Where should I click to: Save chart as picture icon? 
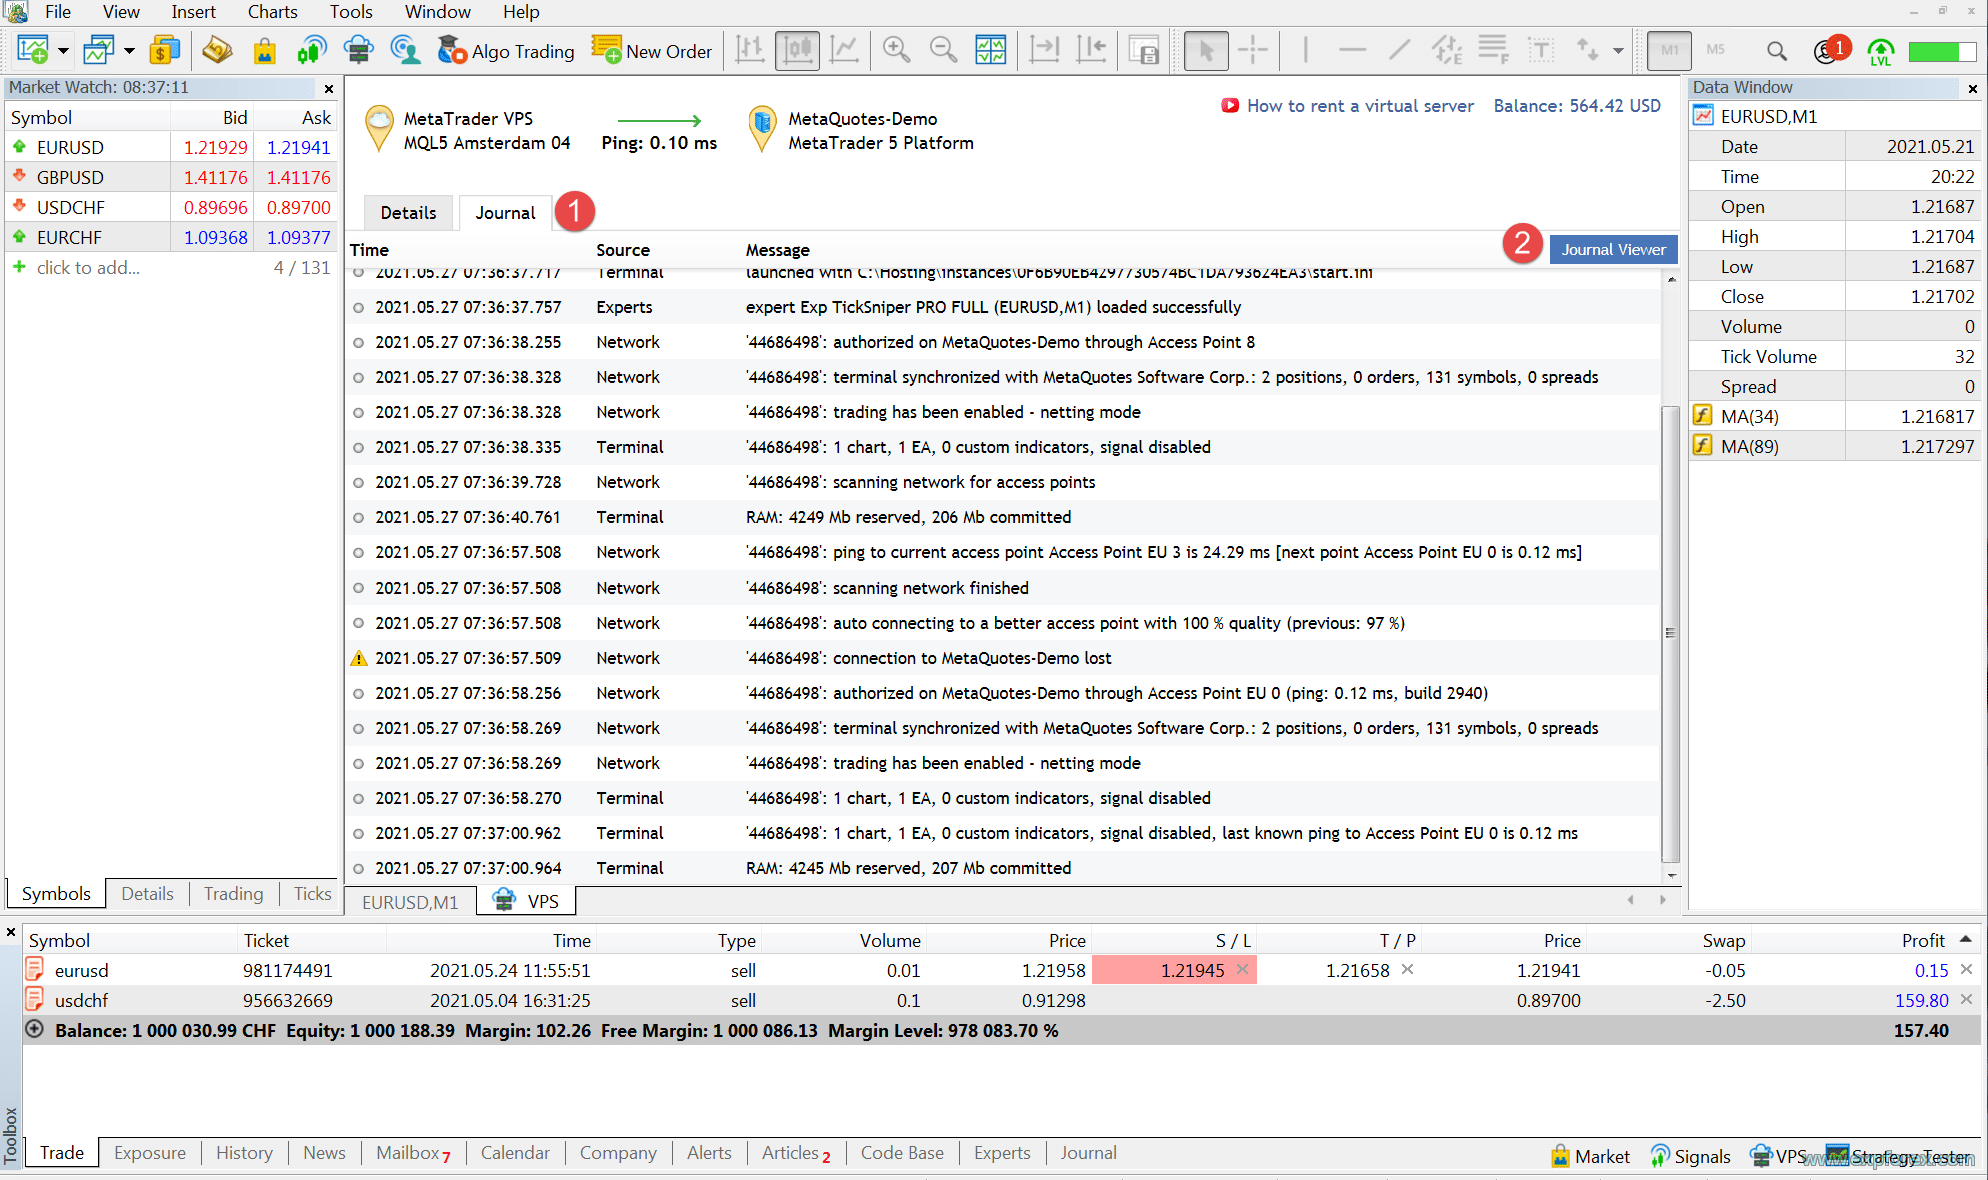pyautogui.click(x=1143, y=50)
